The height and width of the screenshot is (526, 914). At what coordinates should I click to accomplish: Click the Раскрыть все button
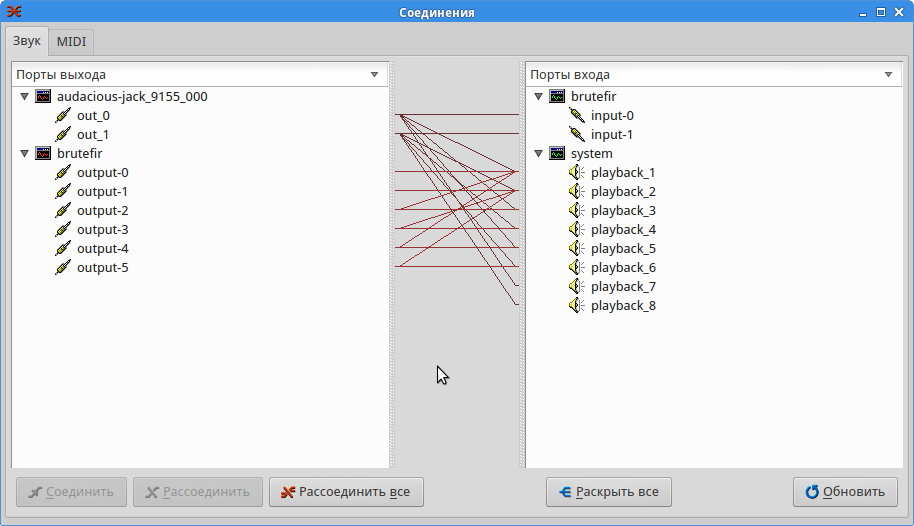[x=609, y=492]
